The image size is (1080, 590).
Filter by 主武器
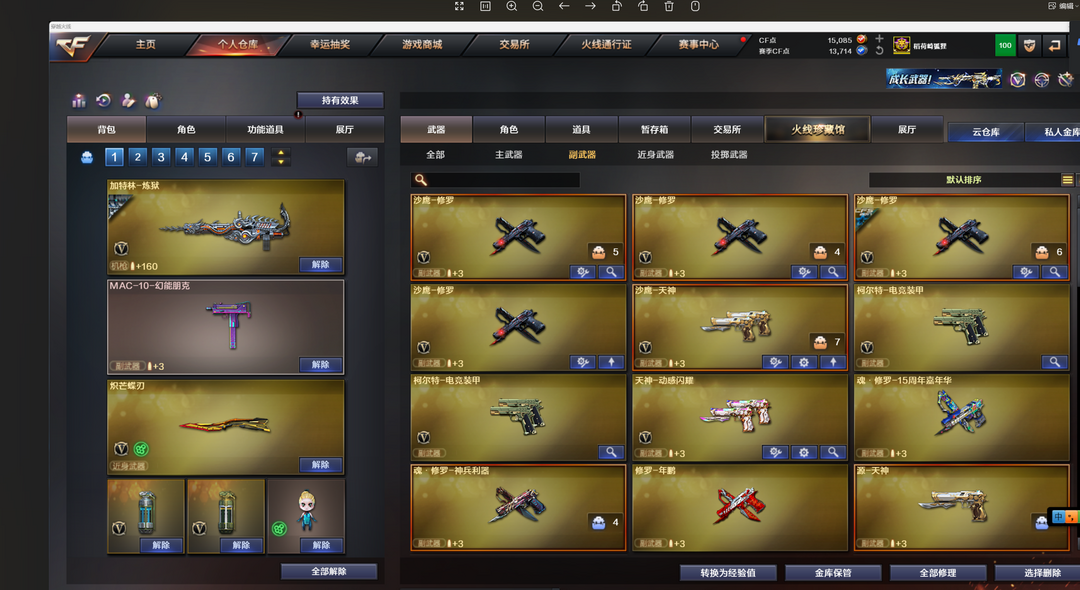(x=508, y=155)
